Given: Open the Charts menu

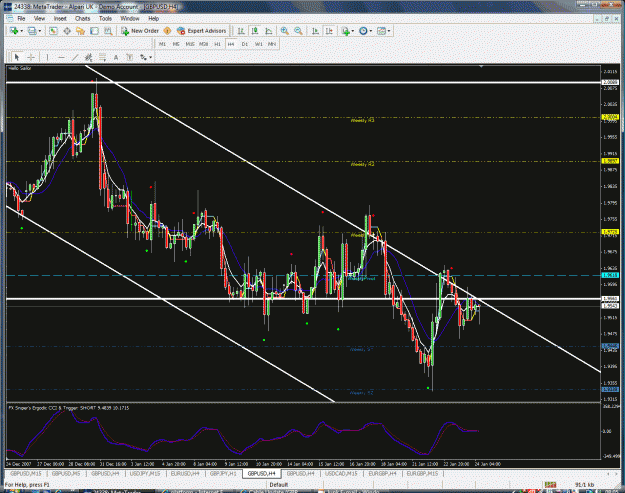Looking at the screenshot, I should pyautogui.click(x=83, y=19).
